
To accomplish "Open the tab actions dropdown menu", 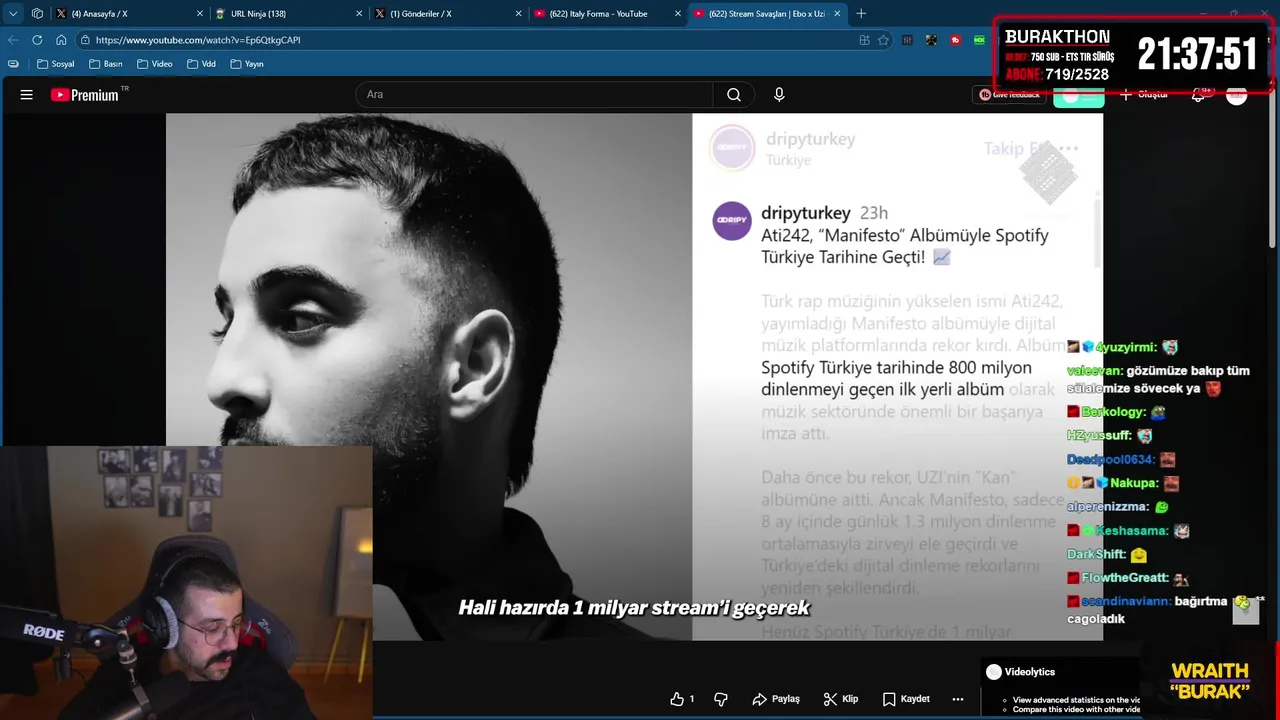I will (13, 13).
